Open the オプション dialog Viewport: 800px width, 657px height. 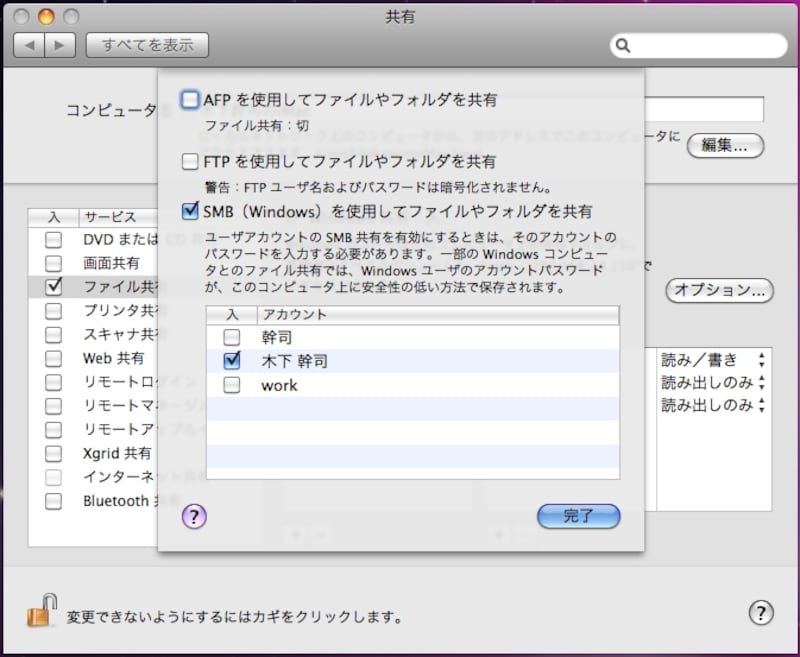(719, 292)
